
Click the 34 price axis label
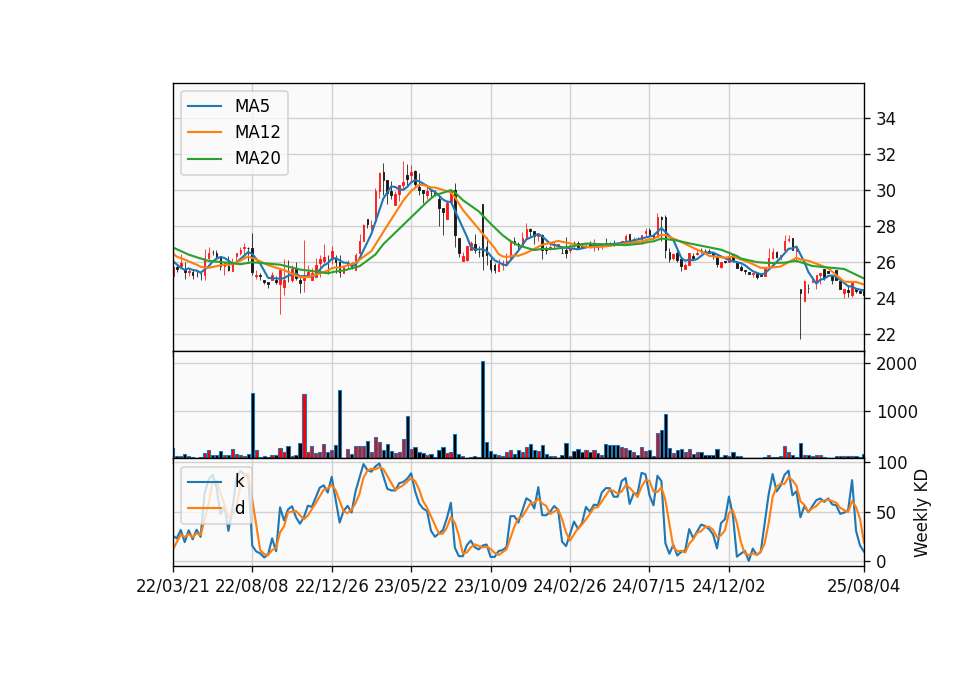pyautogui.click(x=885, y=119)
